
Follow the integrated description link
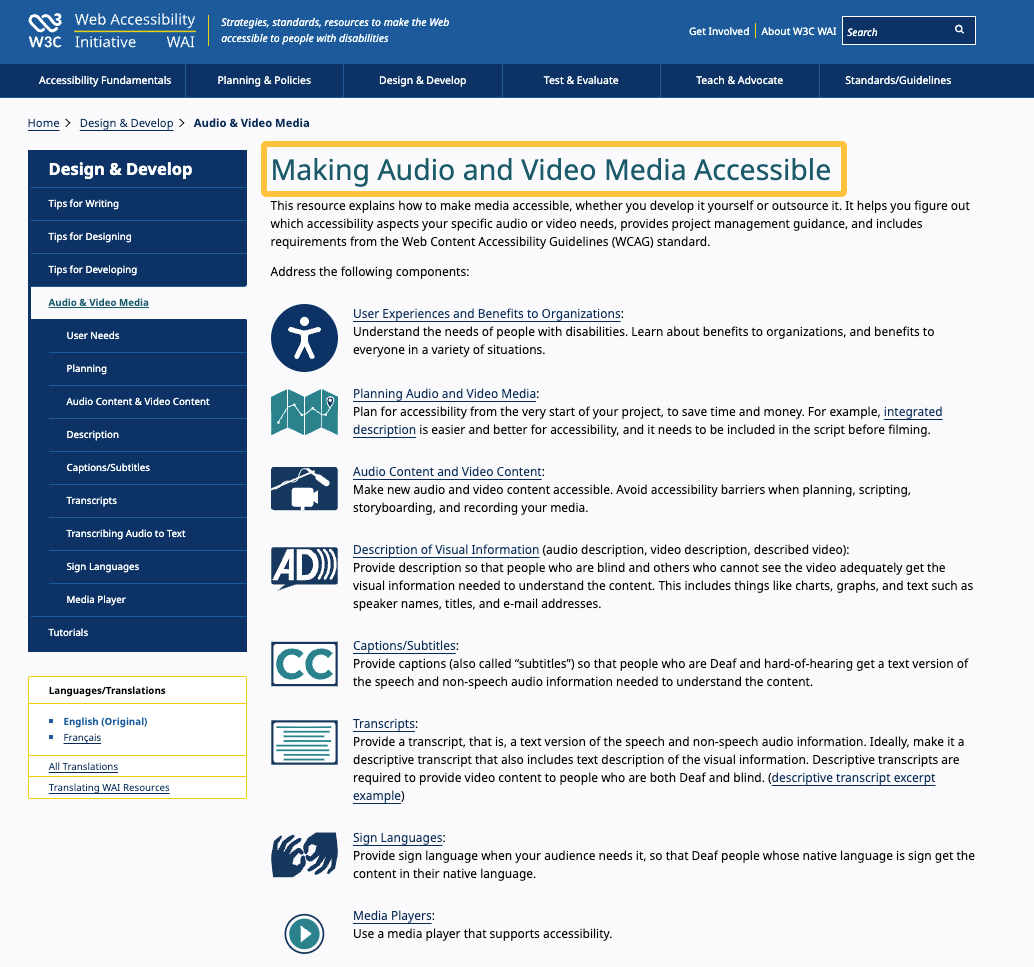(913, 412)
